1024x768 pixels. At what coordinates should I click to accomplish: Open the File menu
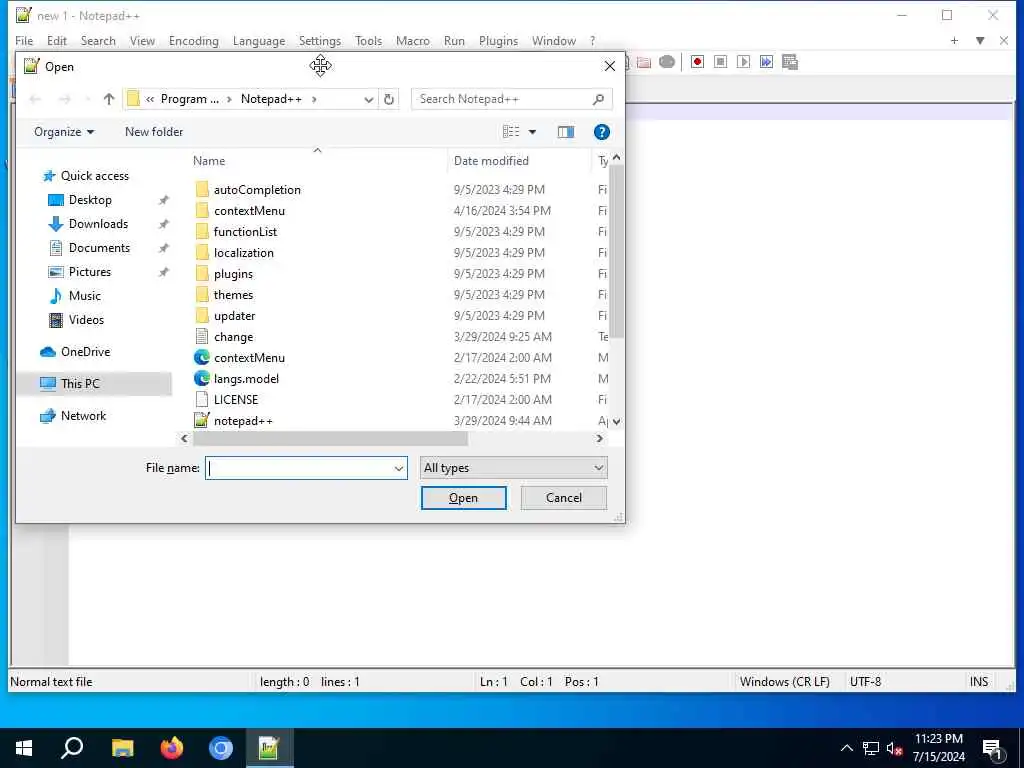(x=24, y=40)
